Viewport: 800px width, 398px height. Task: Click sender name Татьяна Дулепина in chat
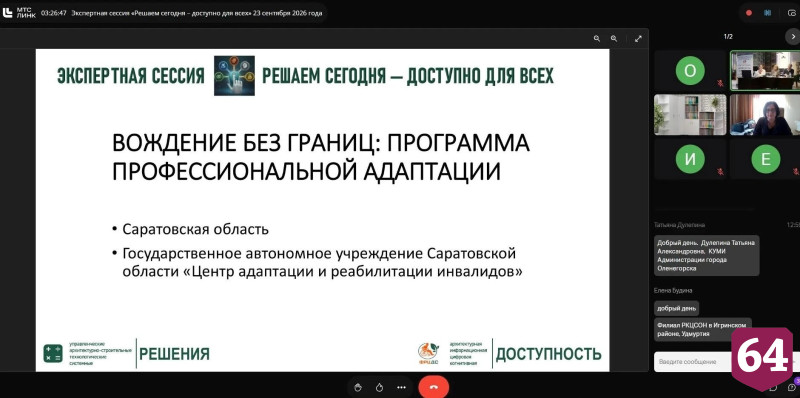pyautogui.click(x=680, y=225)
